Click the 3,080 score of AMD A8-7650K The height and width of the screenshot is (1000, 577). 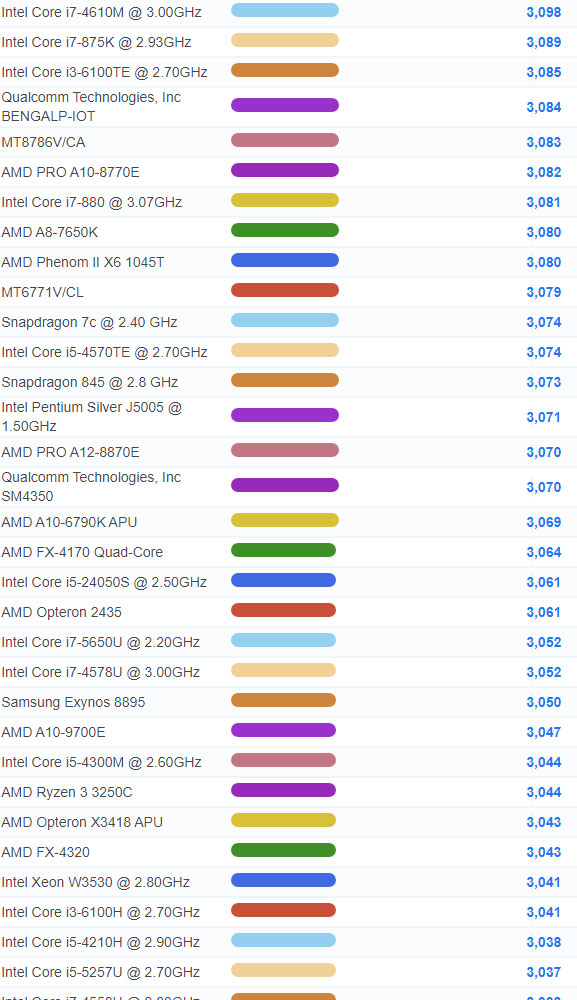(x=544, y=232)
